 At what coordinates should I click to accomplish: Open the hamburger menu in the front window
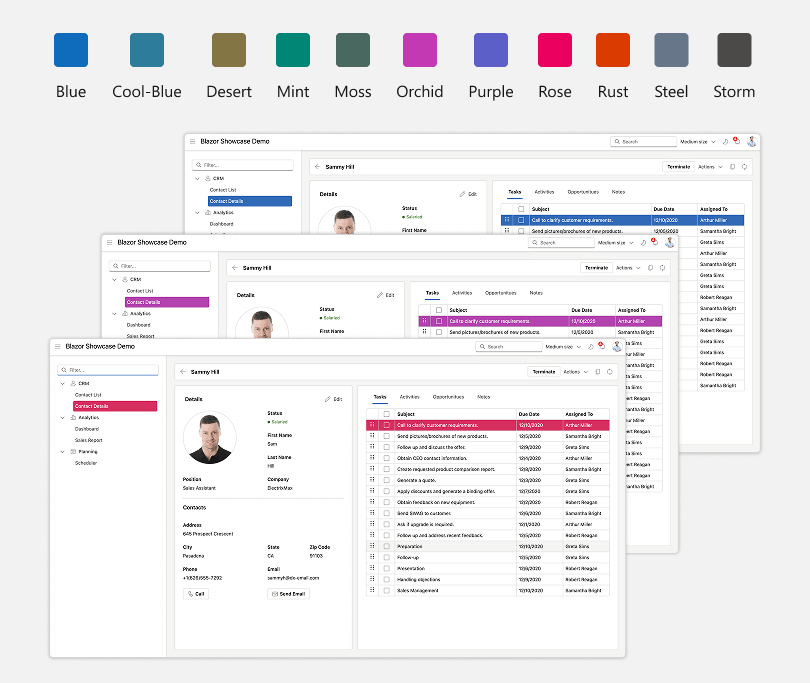click(x=60, y=346)
